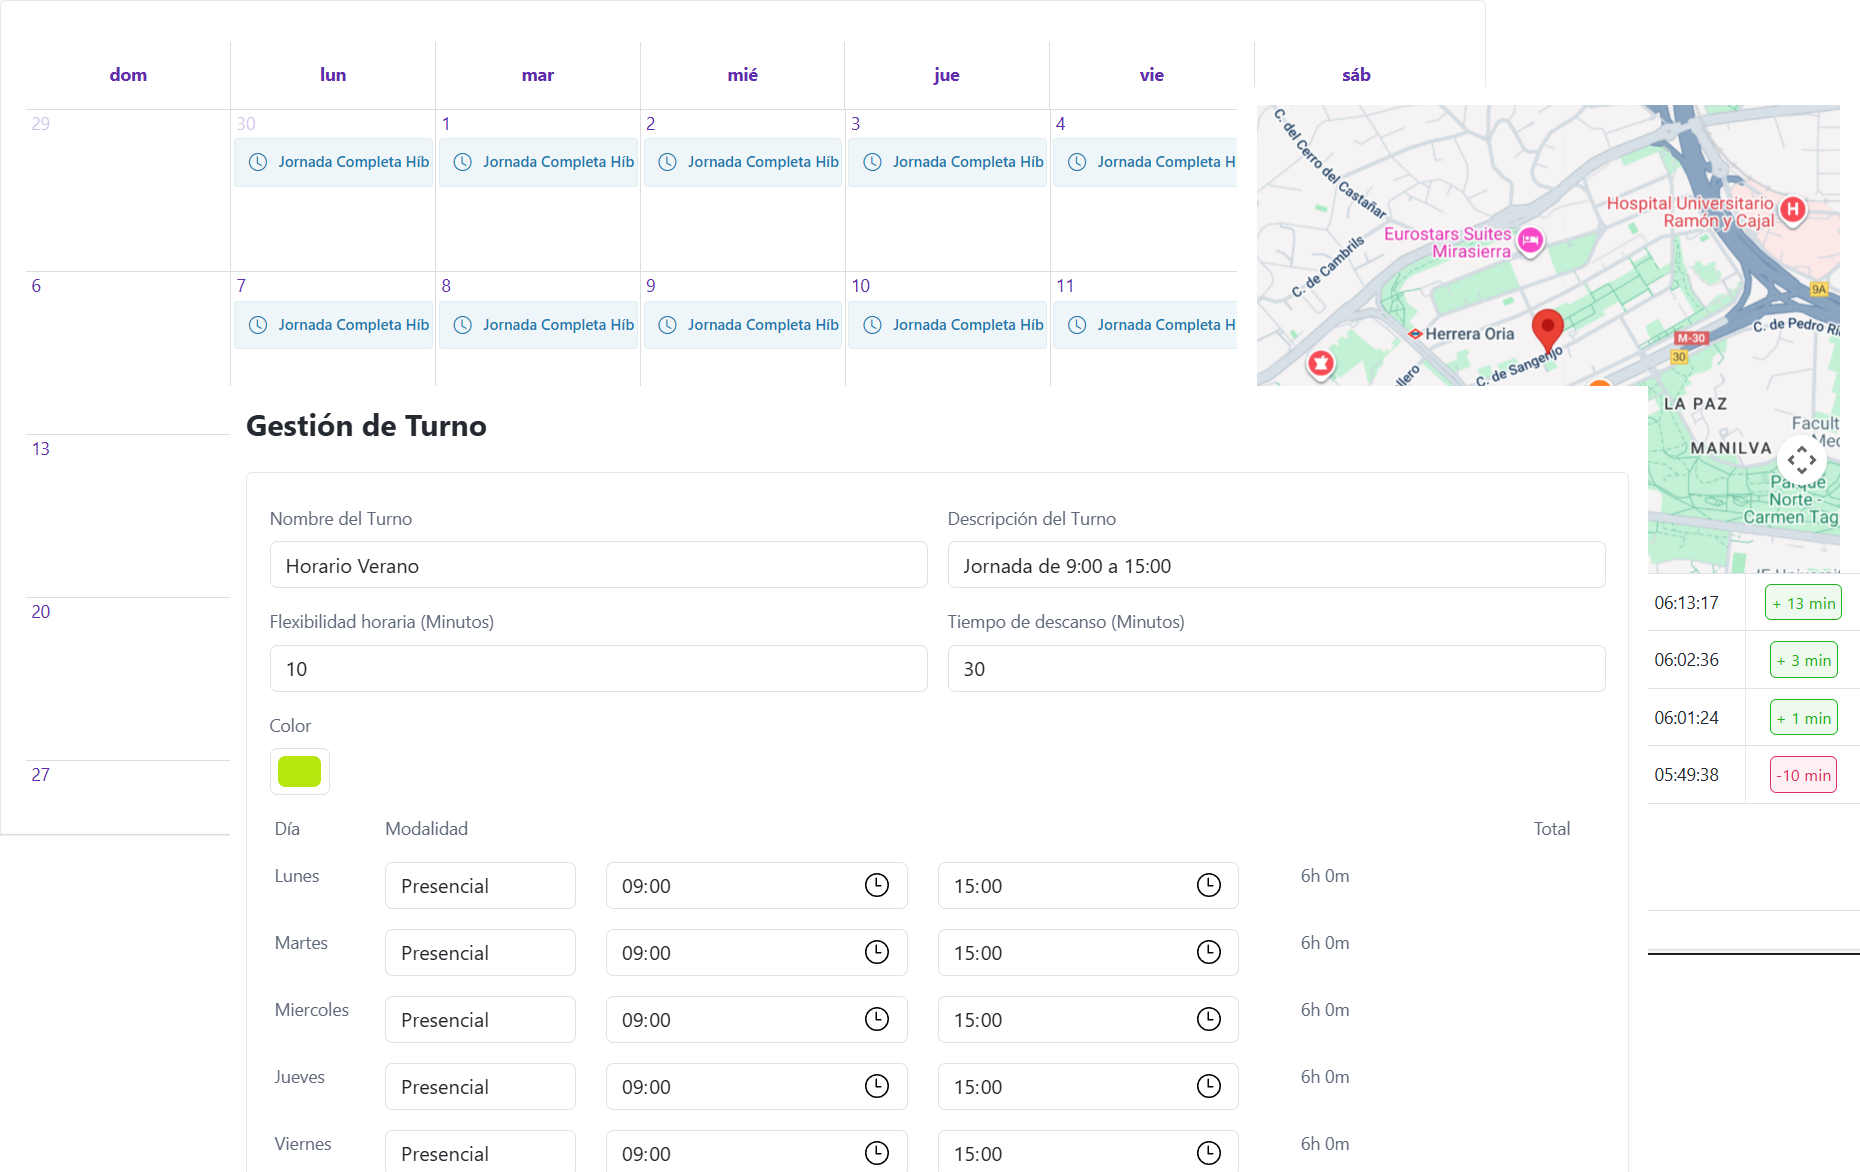This screenshot has height=1172, width=1860.
Task: Open shift event on day 9
Action: point(743,325)
